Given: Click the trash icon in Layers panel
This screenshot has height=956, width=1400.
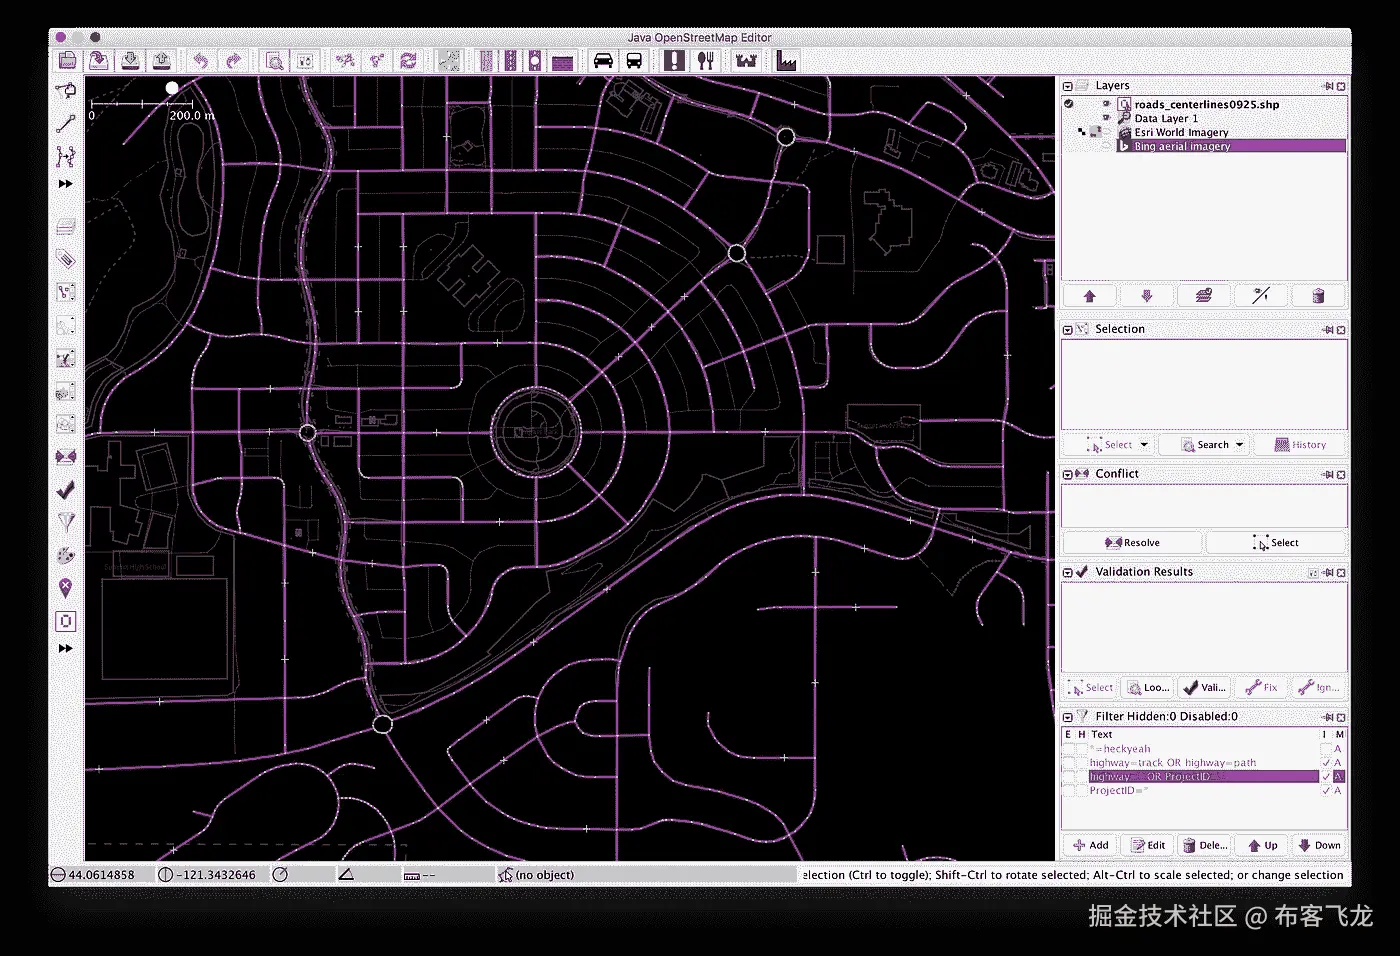Looking at the screenshot, I should click(x=1318, y=296).
